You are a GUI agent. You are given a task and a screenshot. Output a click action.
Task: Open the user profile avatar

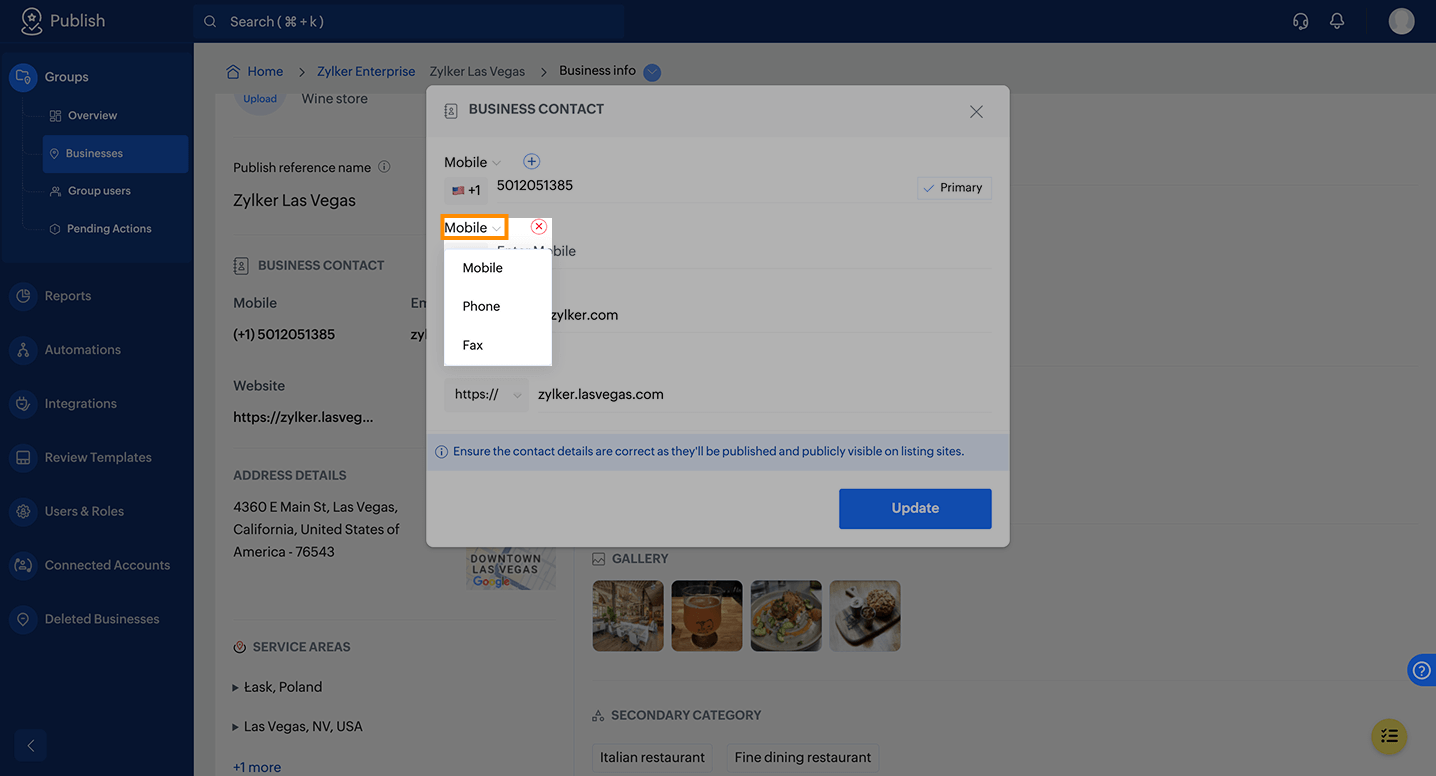click(x=1401, y=21)
